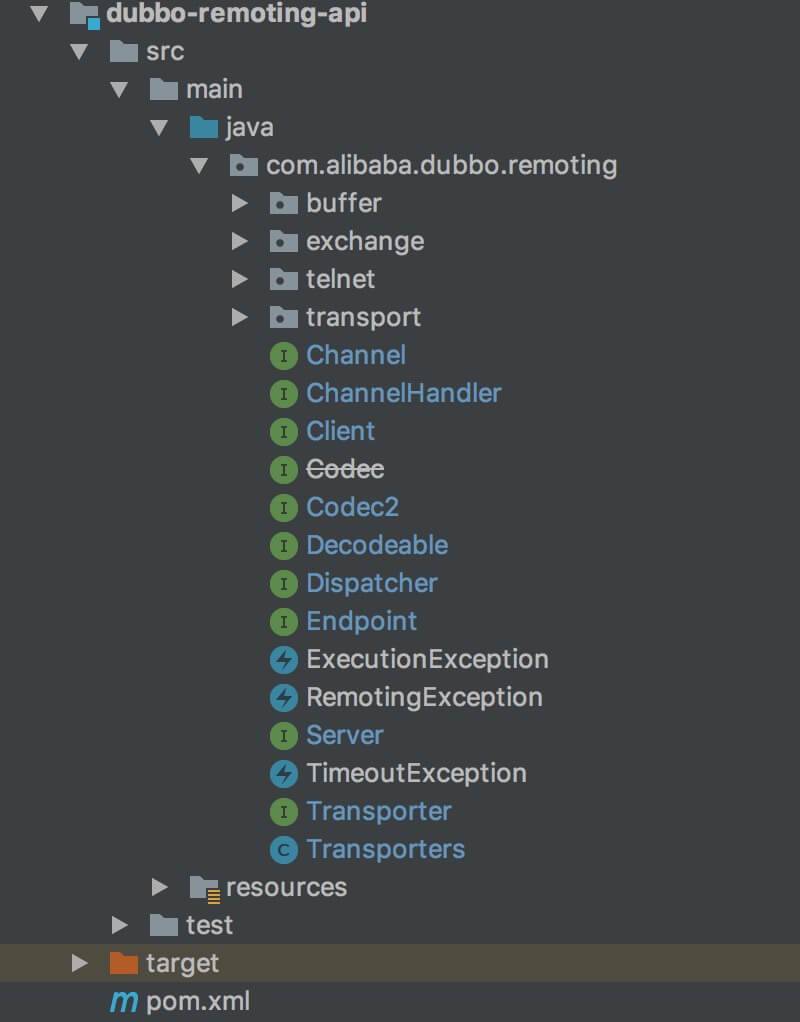800x1022 pixels.
Task: Click the deprecated Codec interface icon
Action: pyautogui.click(x=284, y=469)
